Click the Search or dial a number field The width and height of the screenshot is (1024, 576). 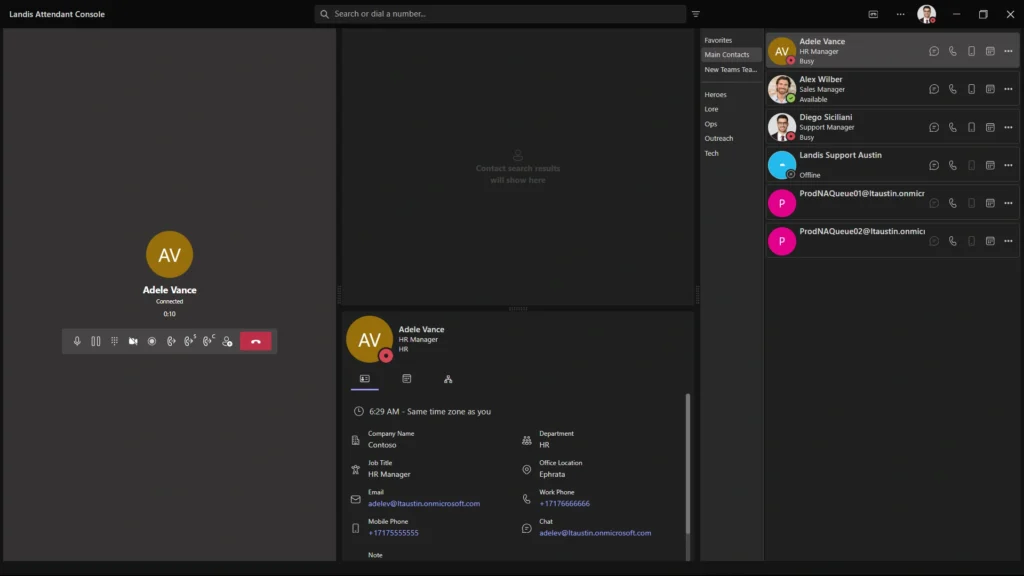pyautogui.click(x=500, y=14)
